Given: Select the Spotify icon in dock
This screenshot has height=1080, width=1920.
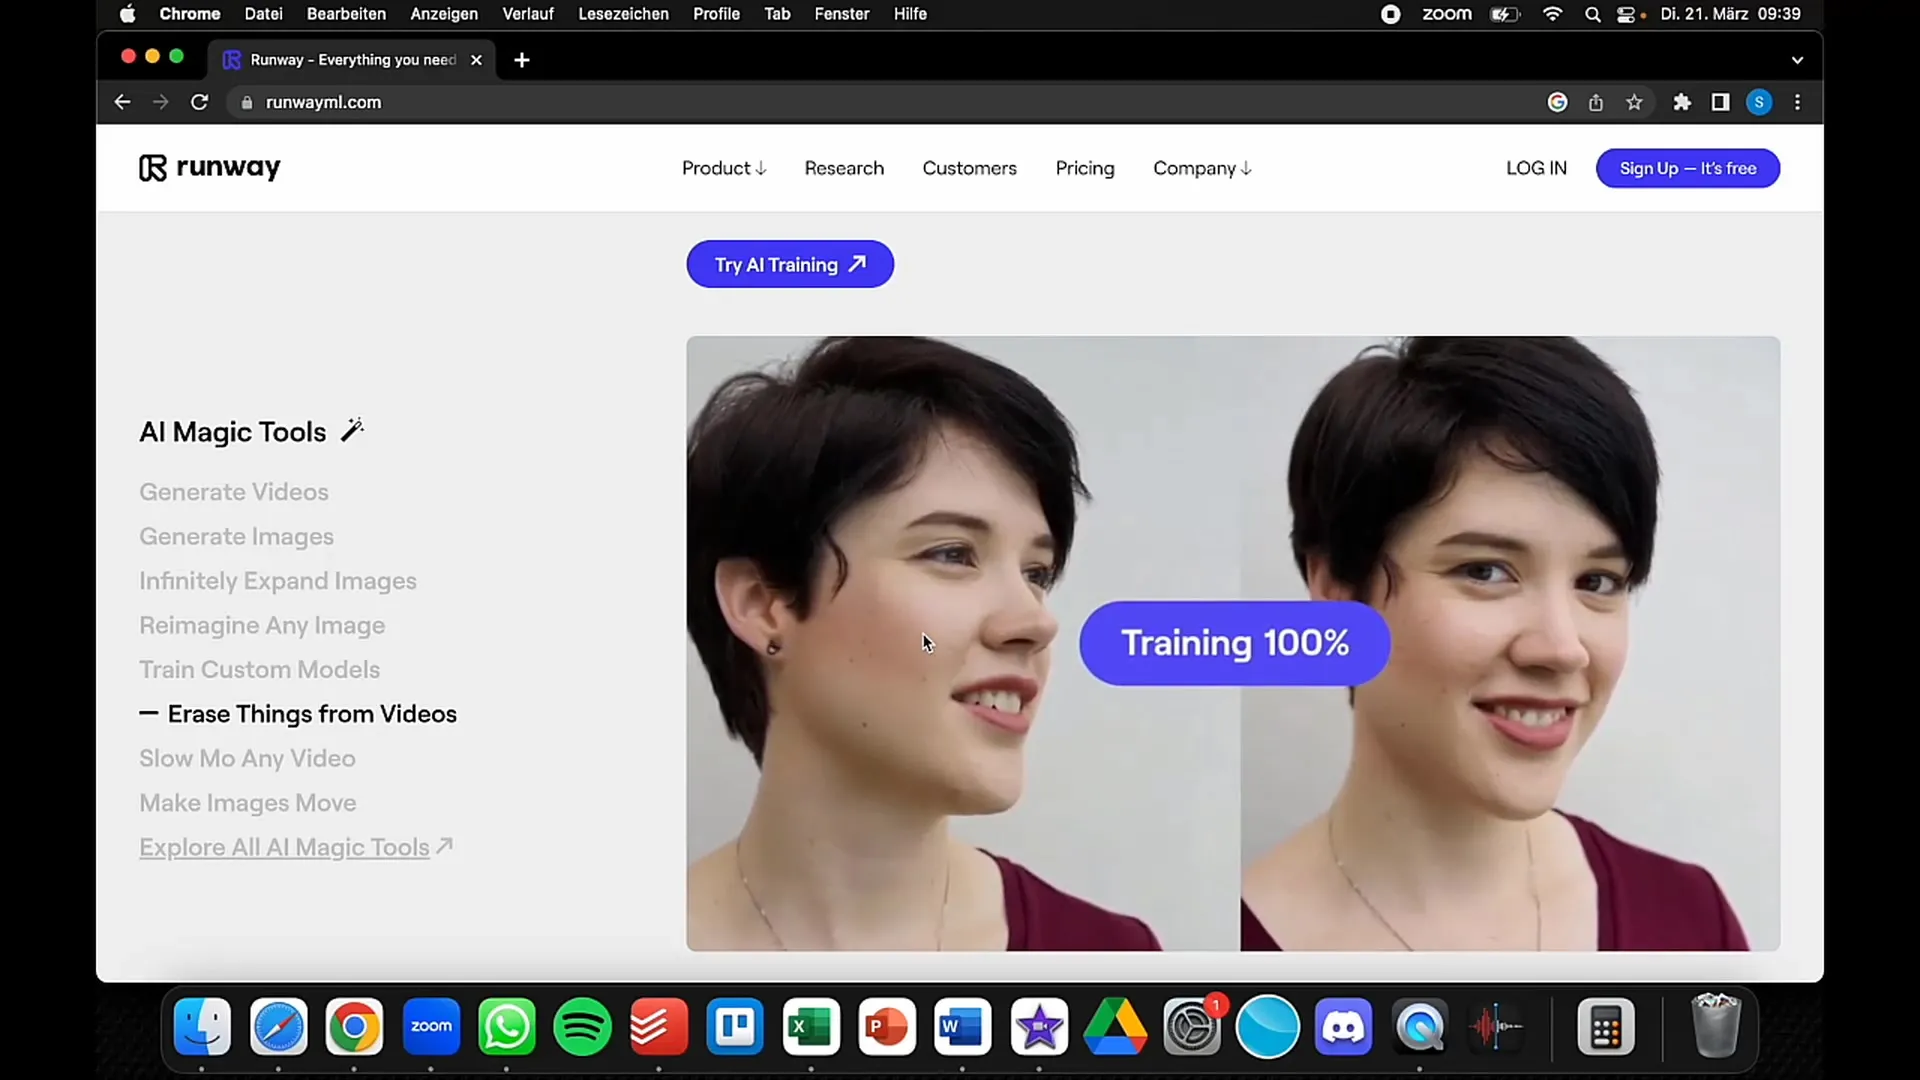Looking at the screenshot, I should pos(583,1027).
